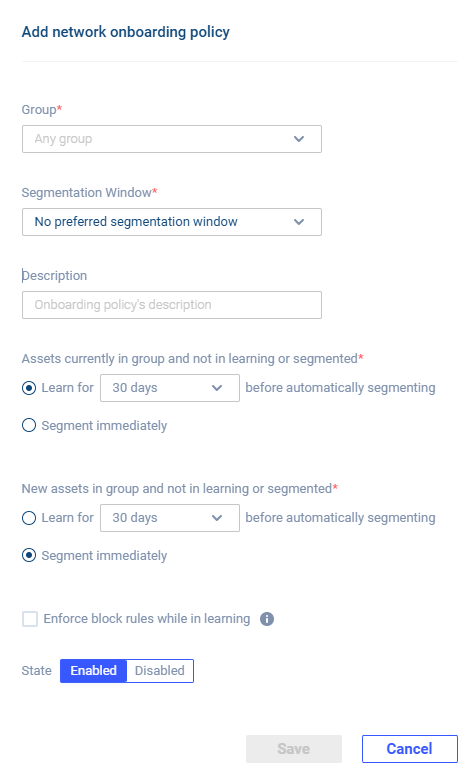Open the 30 days dropdown for current assets
Viewport: 475px width, 776px height.
pos(170,388)
